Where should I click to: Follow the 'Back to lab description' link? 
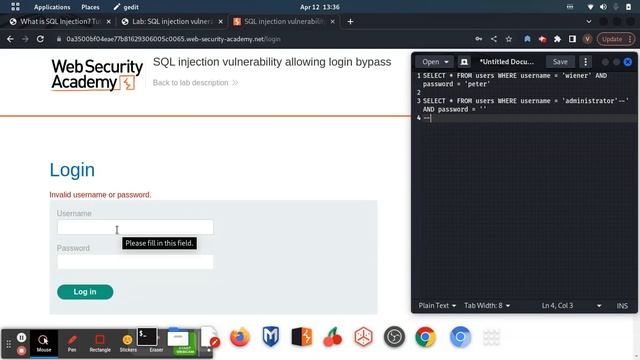click(x=195, y=82)
